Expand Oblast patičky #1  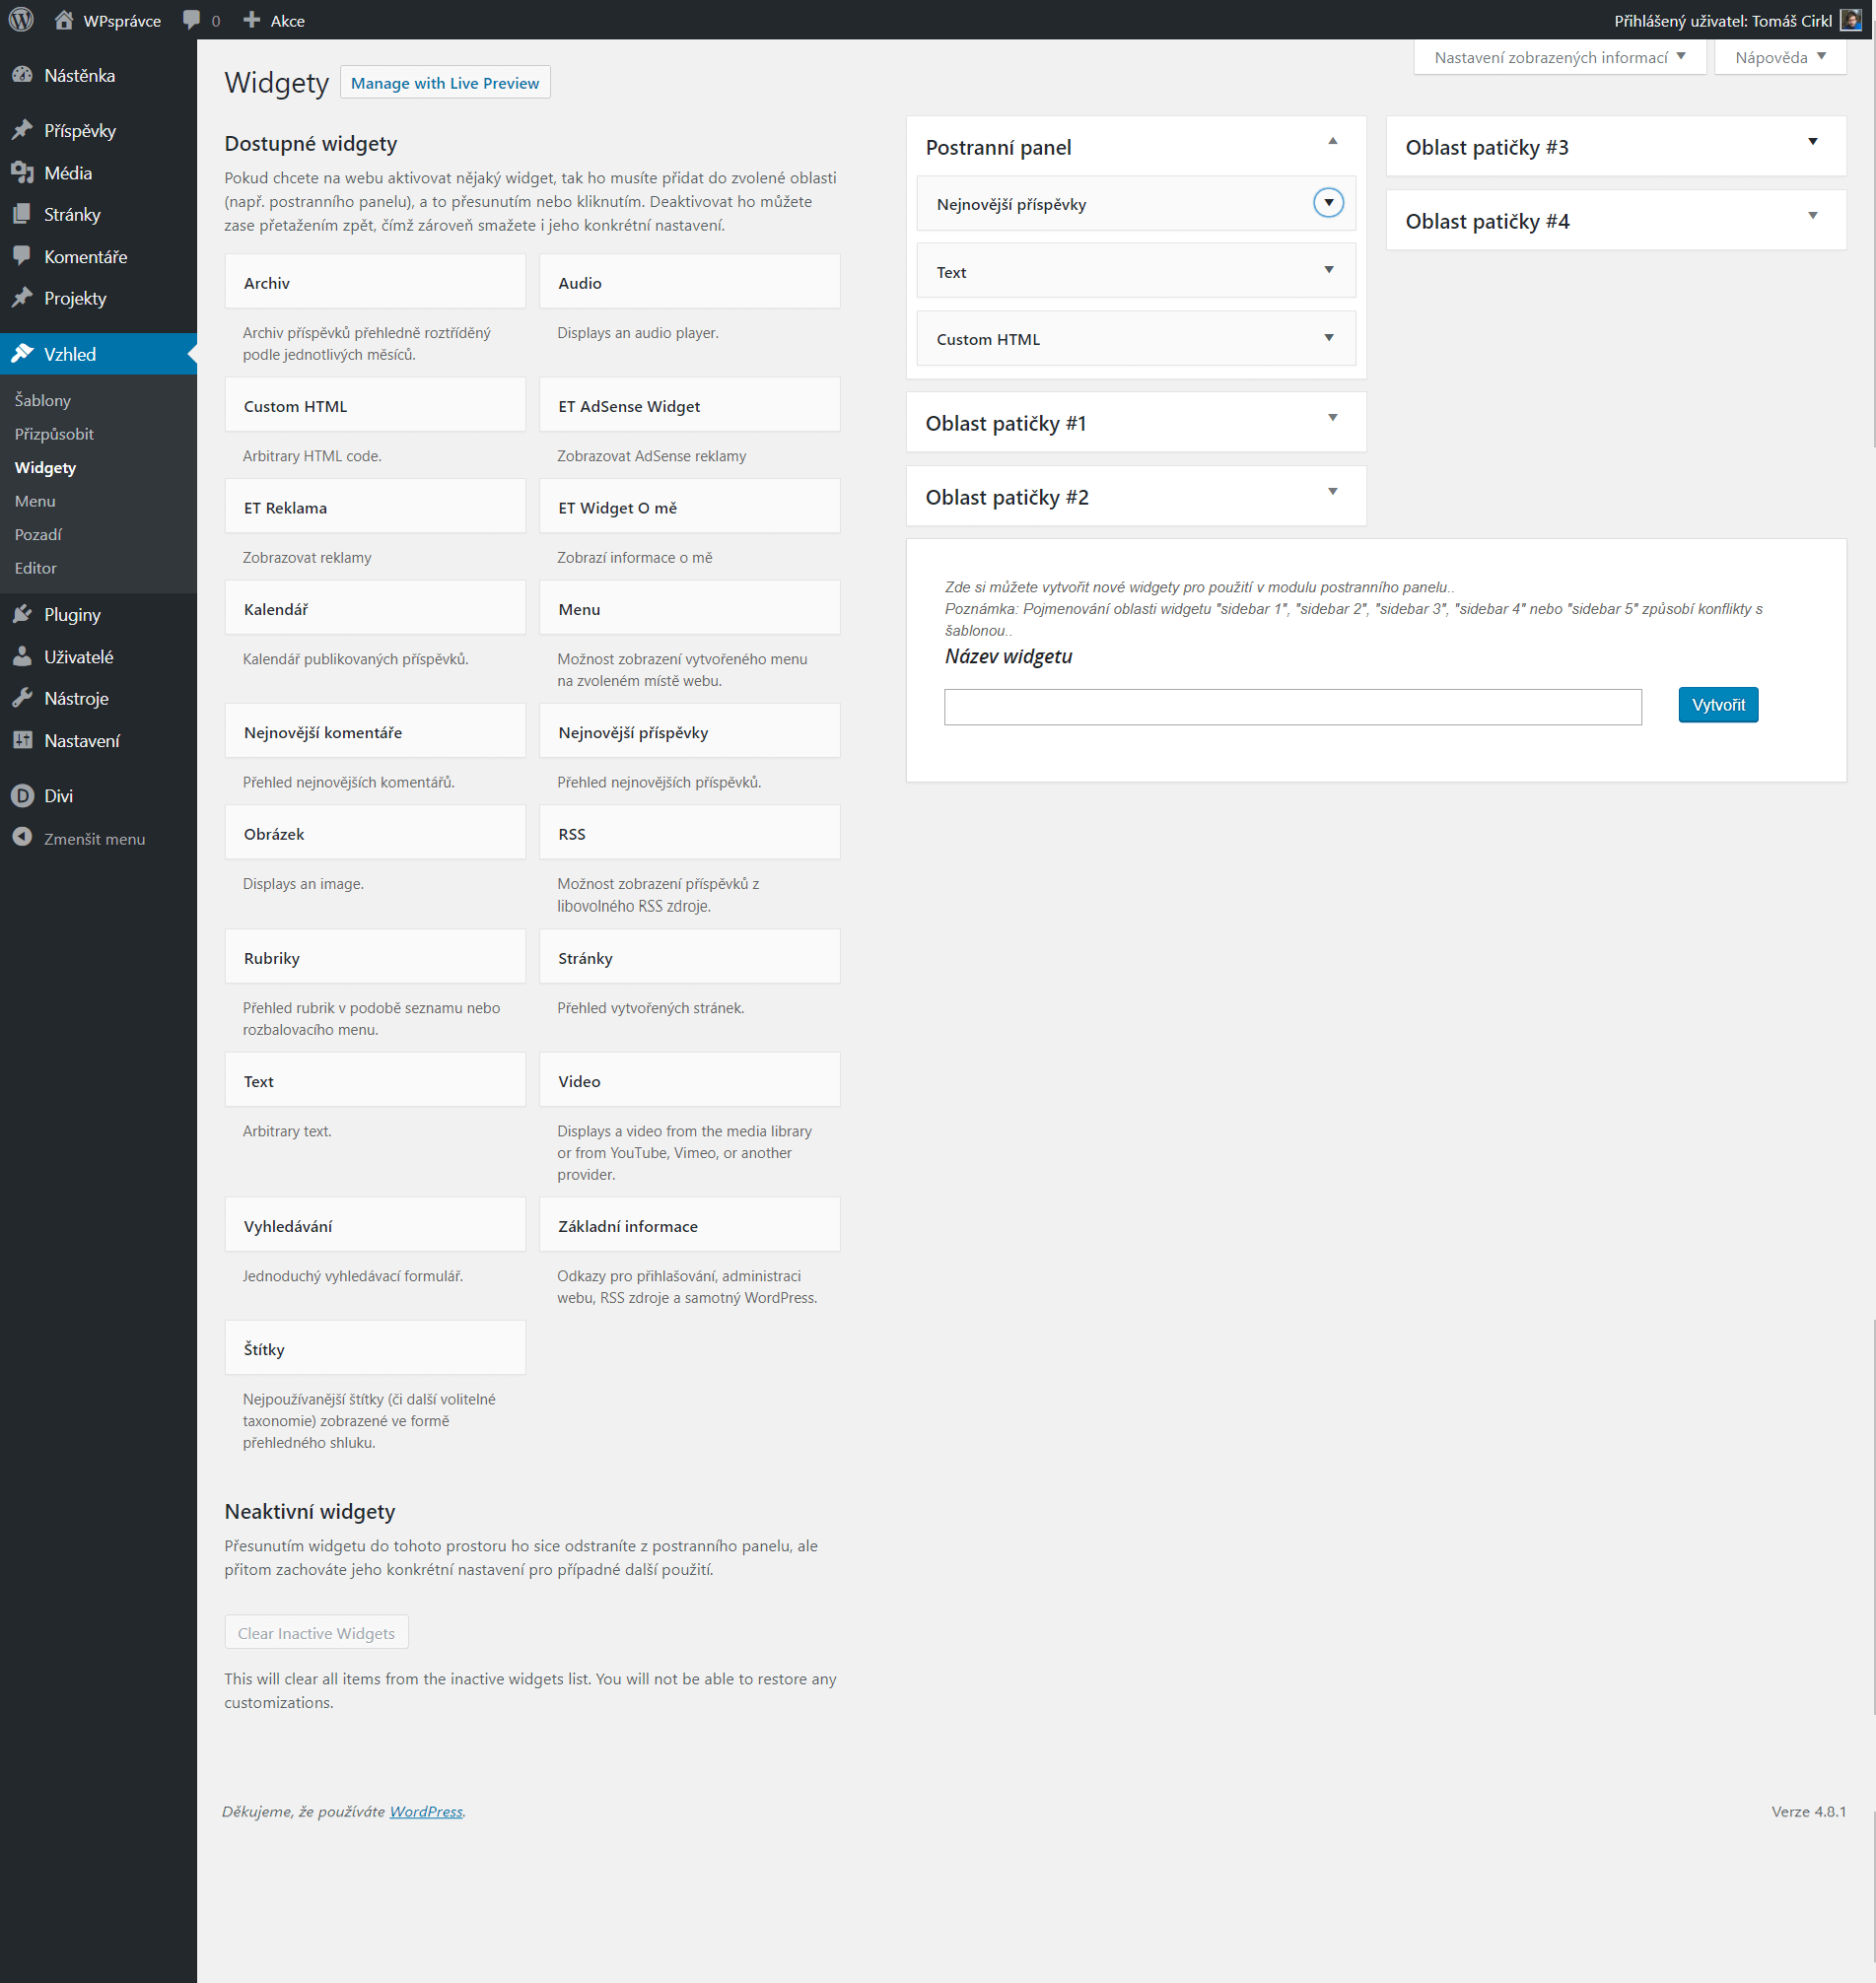click(1332, 418)
